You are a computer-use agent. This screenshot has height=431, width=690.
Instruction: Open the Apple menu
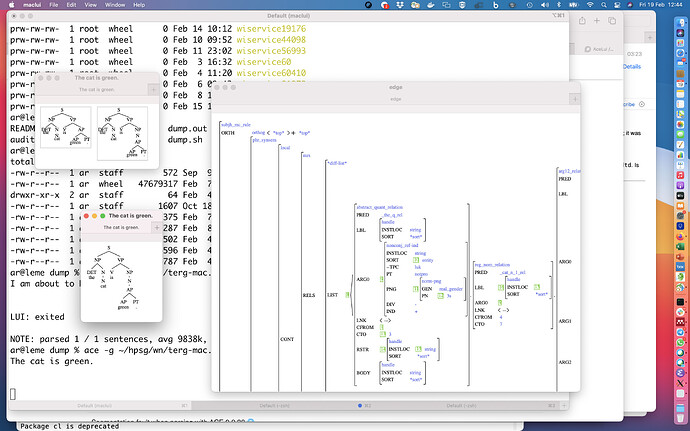[x=11, y=5]
